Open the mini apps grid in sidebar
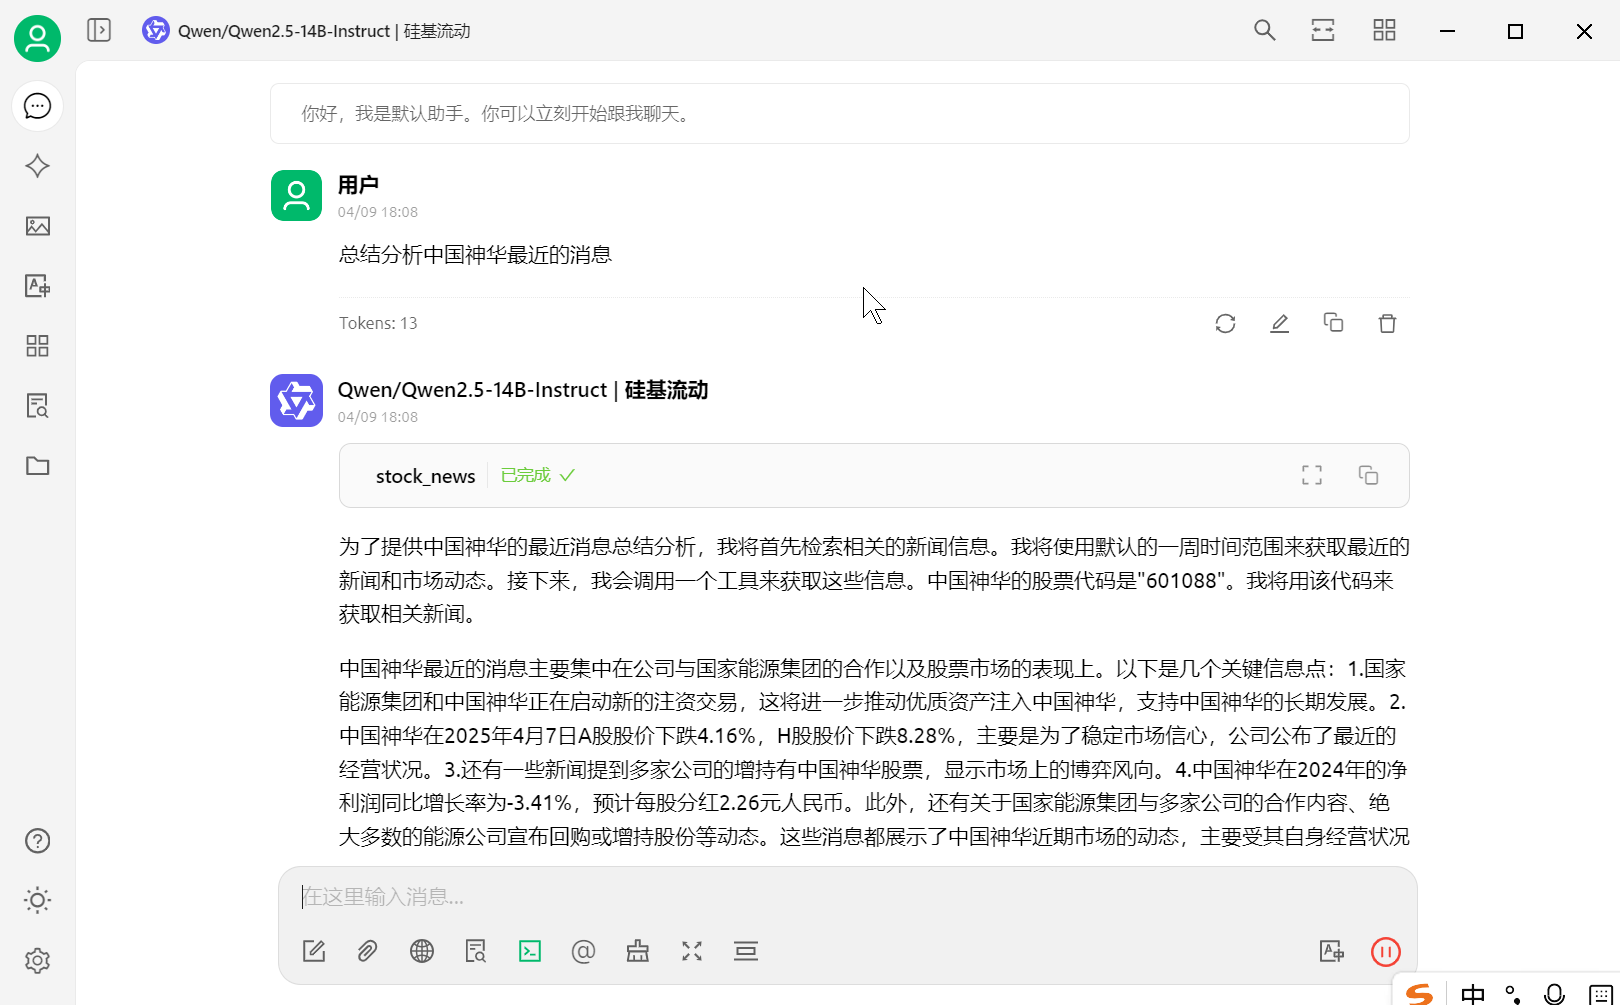The width and height of the screenshot is (1620, 1005). click(x=37, y=346)
